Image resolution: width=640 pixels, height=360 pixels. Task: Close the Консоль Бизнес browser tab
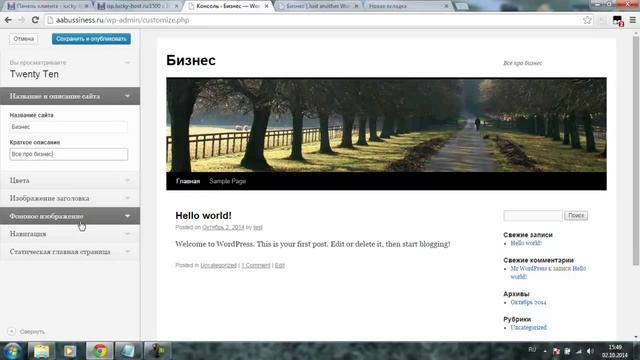(267, 6)
